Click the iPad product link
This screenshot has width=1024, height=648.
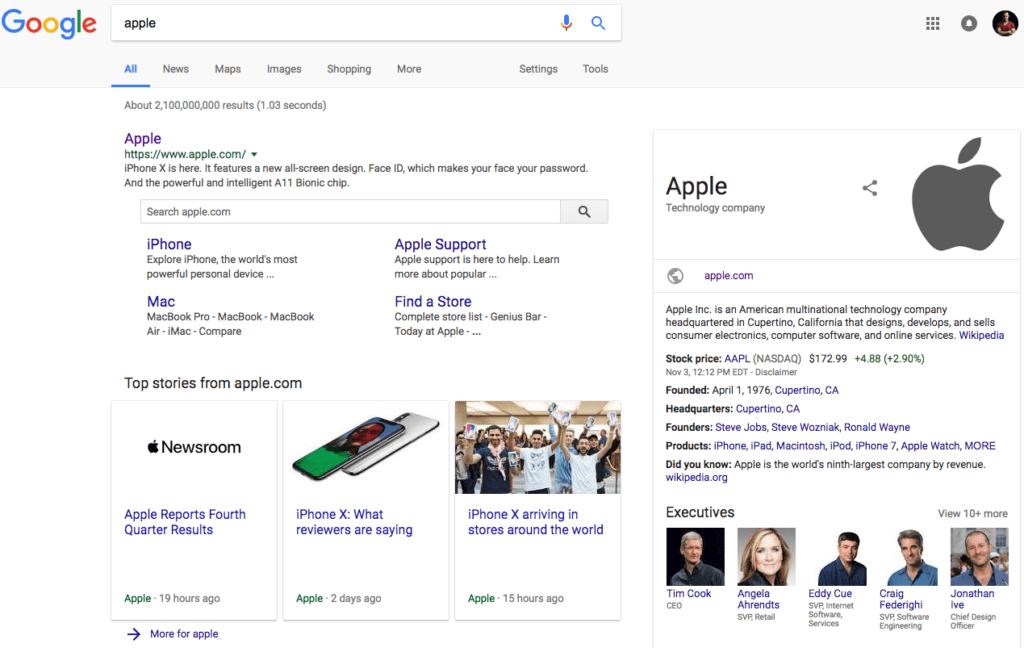pyautogui.click(x=761, y=446)
